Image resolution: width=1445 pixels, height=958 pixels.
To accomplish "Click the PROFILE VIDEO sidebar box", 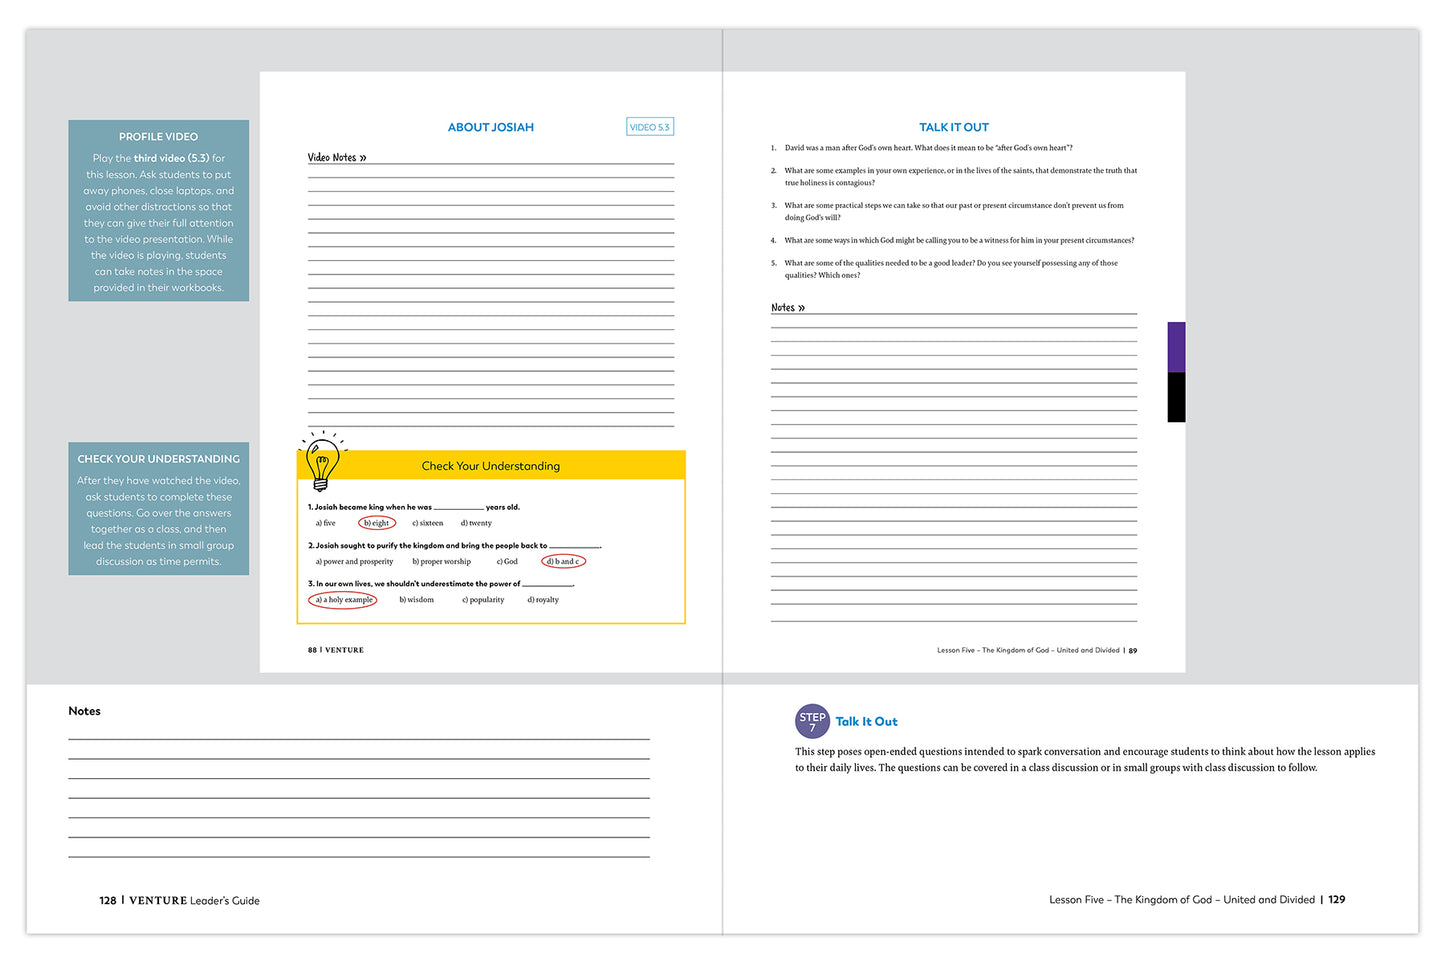I will [158, 211].
